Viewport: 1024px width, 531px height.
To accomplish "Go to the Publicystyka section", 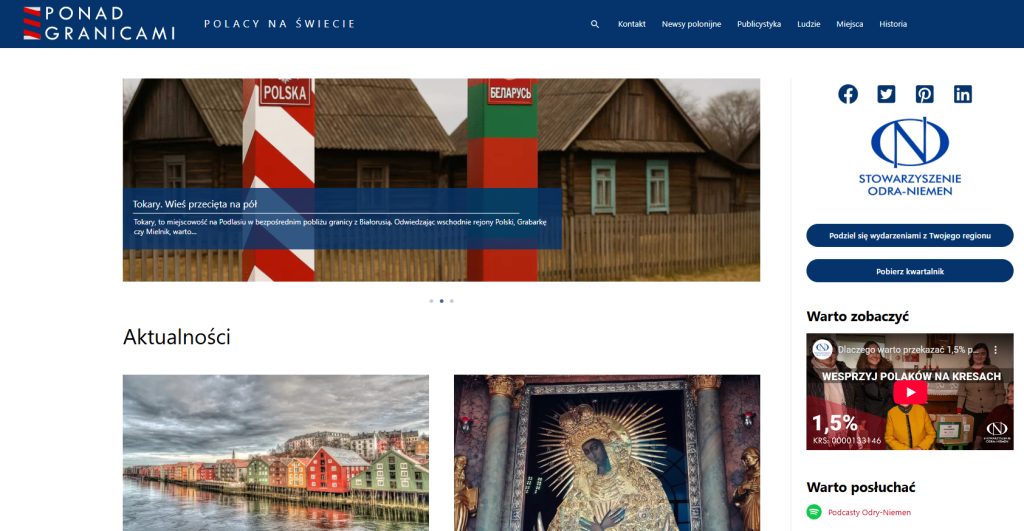I will click(759, 24).
